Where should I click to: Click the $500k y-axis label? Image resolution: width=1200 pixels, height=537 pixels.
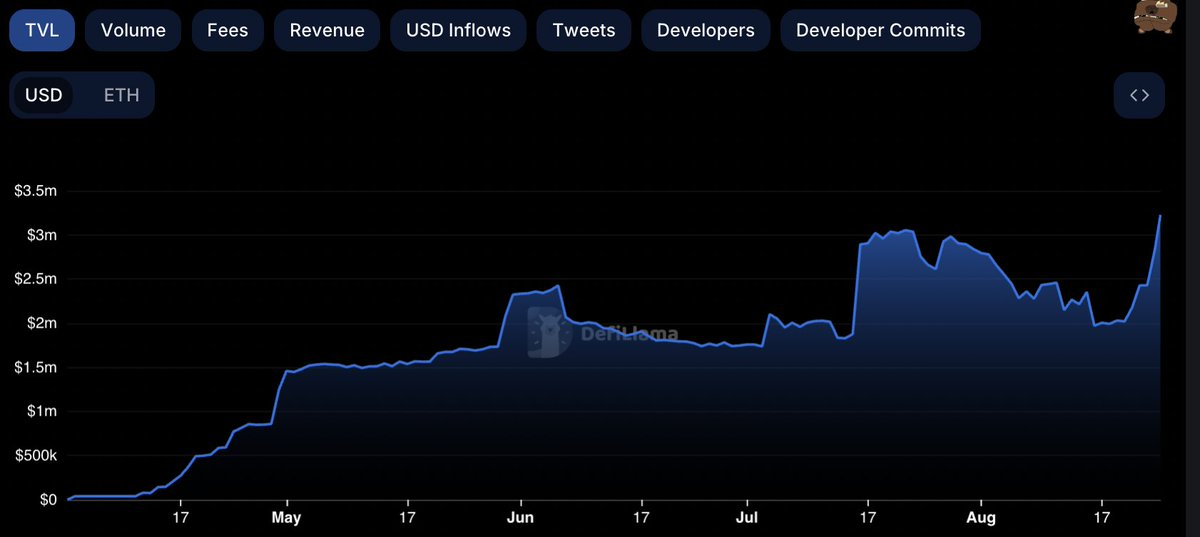pyautogui.click(x=36, y=455)
